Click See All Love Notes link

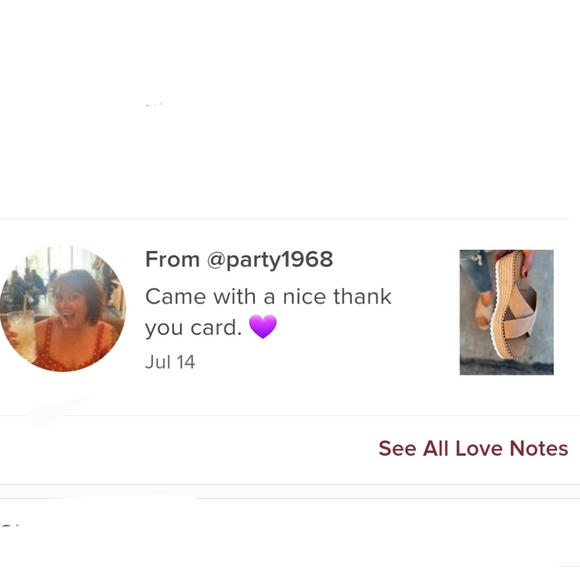(x=473, y=448)
